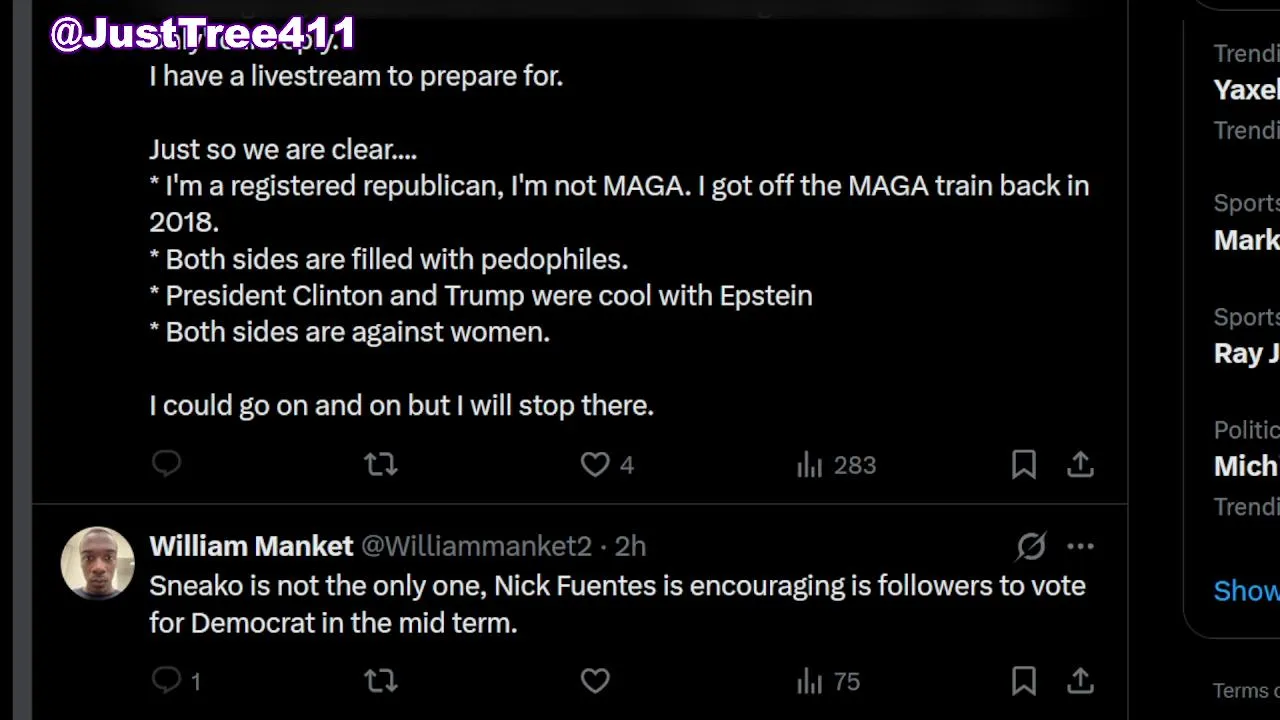Visit the @Williammanket2 handle link

[x=476, y=546]
